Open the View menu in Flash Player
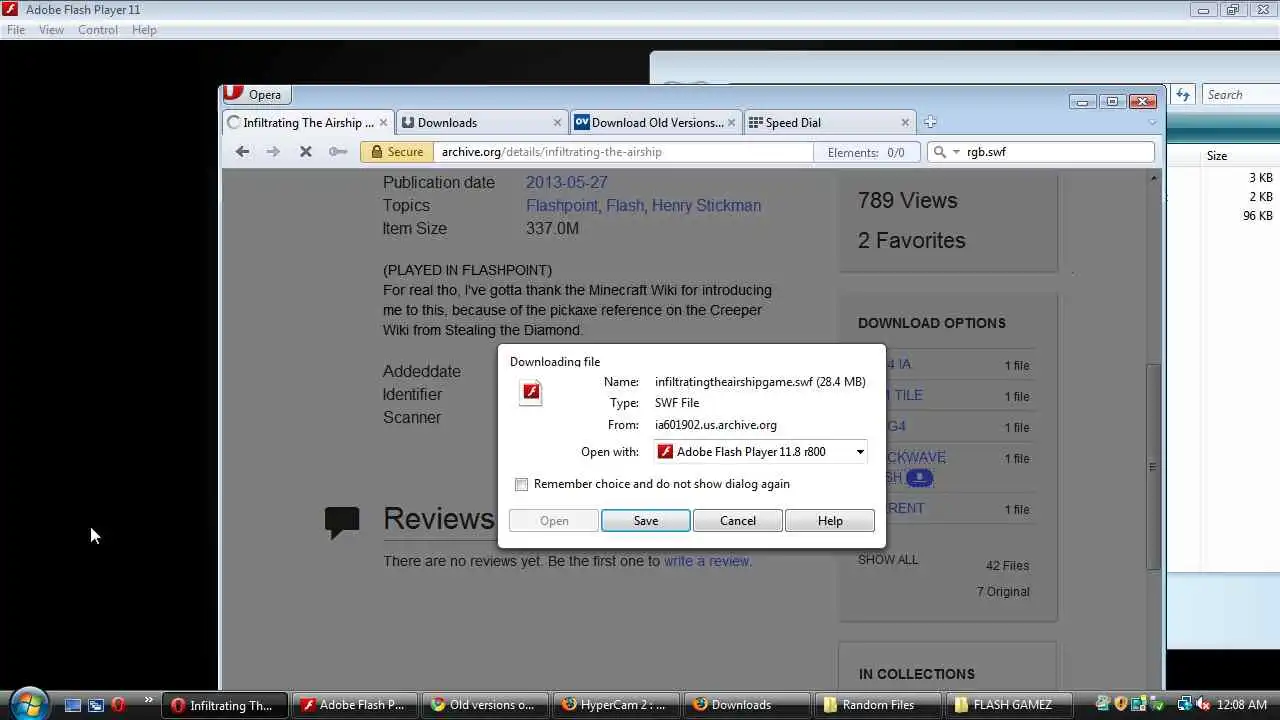This screenshot has height=720, width=1280. pyautogui.click(x=51, y=30)
